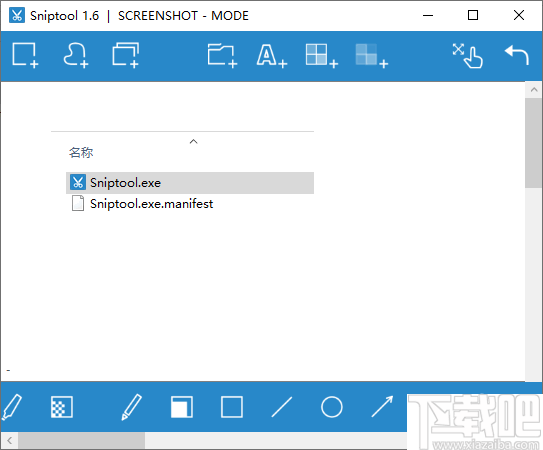Screen dimensions: 543x450
Task: Maximize the Sniptool window
Action: [x=473, y=16]
